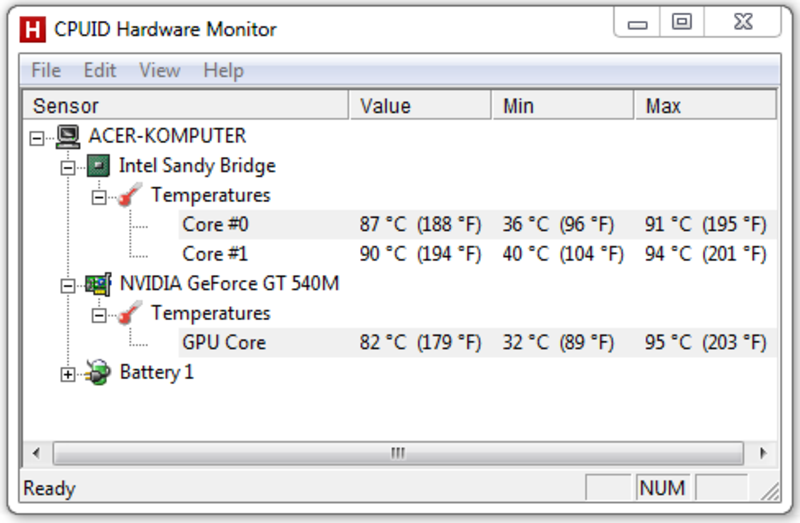
Task: Select the GPU Core sensor row
Action: (x=478, y=342)
